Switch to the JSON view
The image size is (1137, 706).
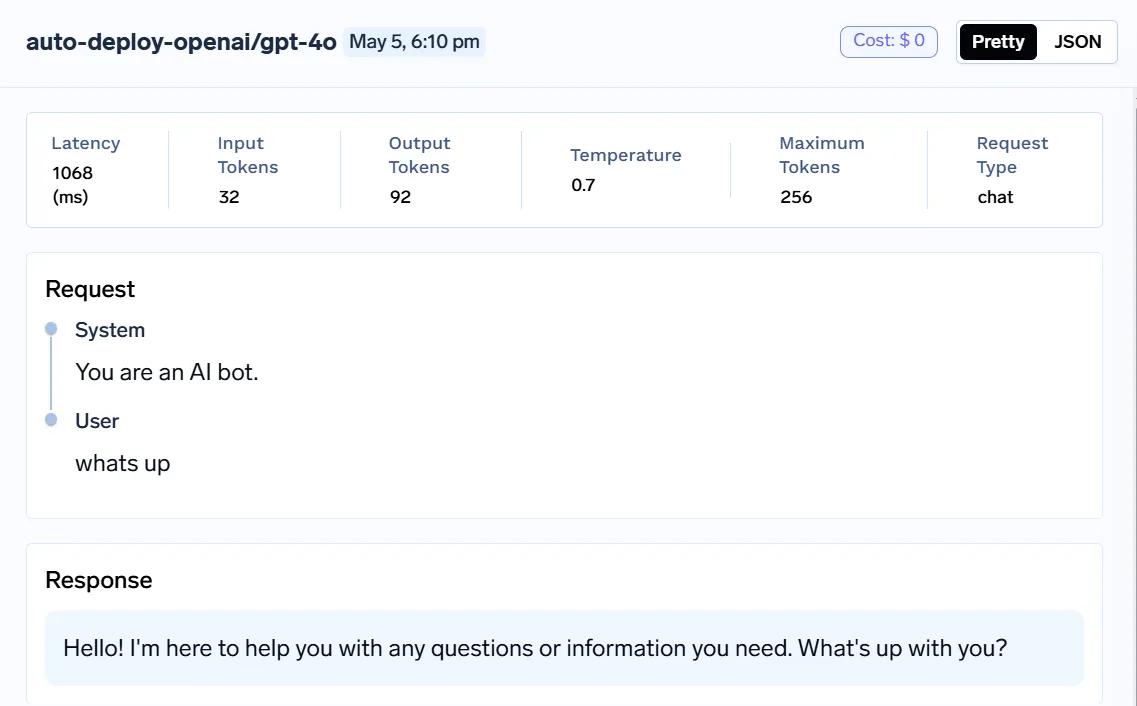(1078, 42)
